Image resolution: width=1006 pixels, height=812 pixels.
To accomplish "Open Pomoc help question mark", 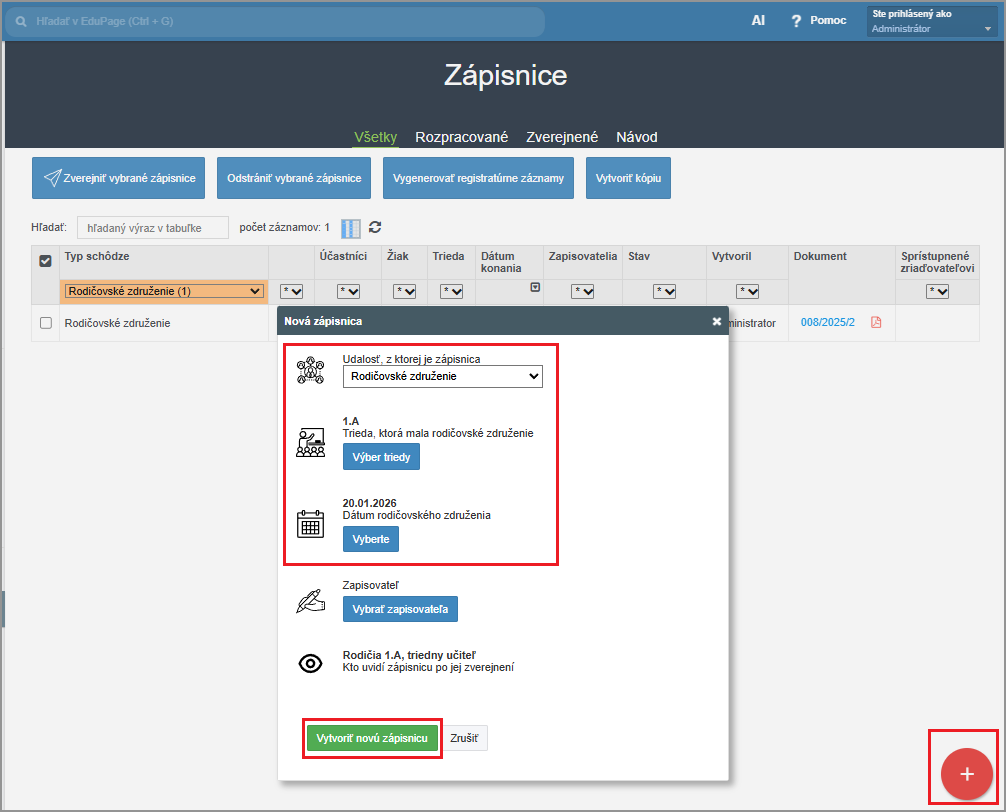I will [797, 21].
